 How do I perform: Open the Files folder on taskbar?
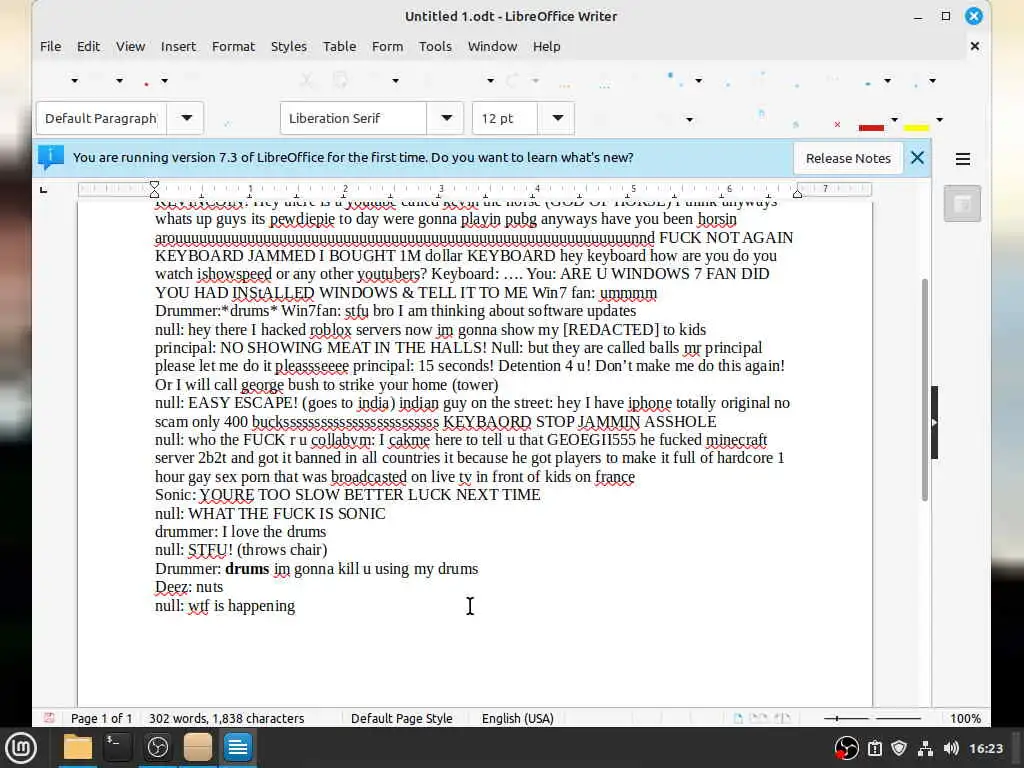point(78,748)
